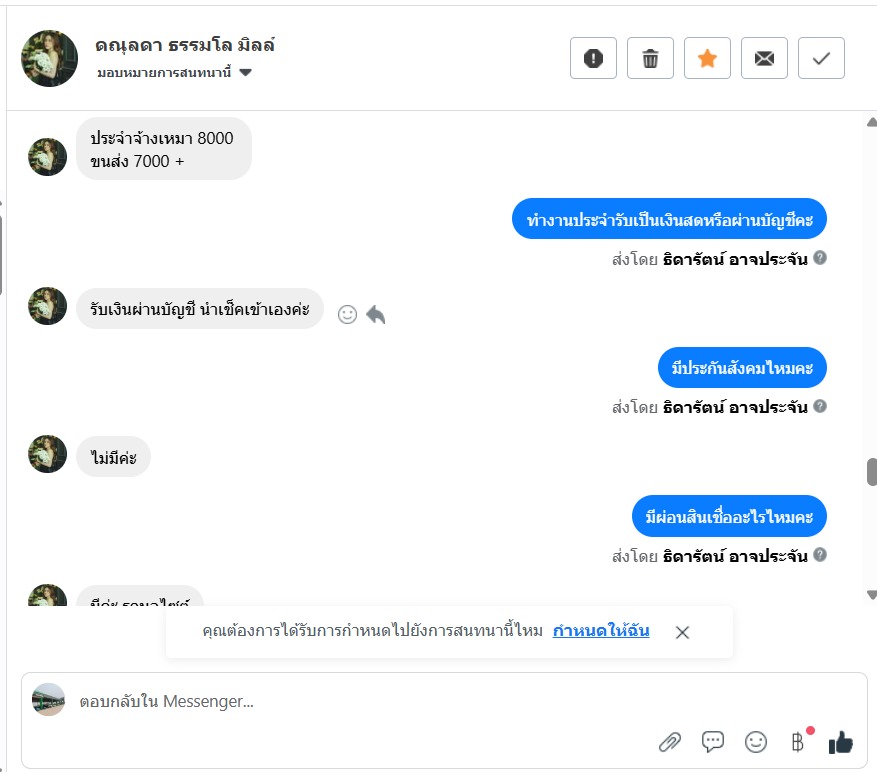This screenshot has width=877, height=772.
Task: Reply to รับเงินผ่านบัญชี message using arrow
Action: click(x=376, y=314)
